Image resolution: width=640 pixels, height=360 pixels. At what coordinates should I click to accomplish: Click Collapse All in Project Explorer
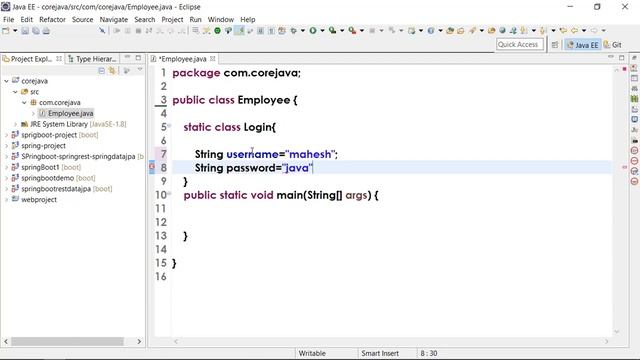(101, 71)
